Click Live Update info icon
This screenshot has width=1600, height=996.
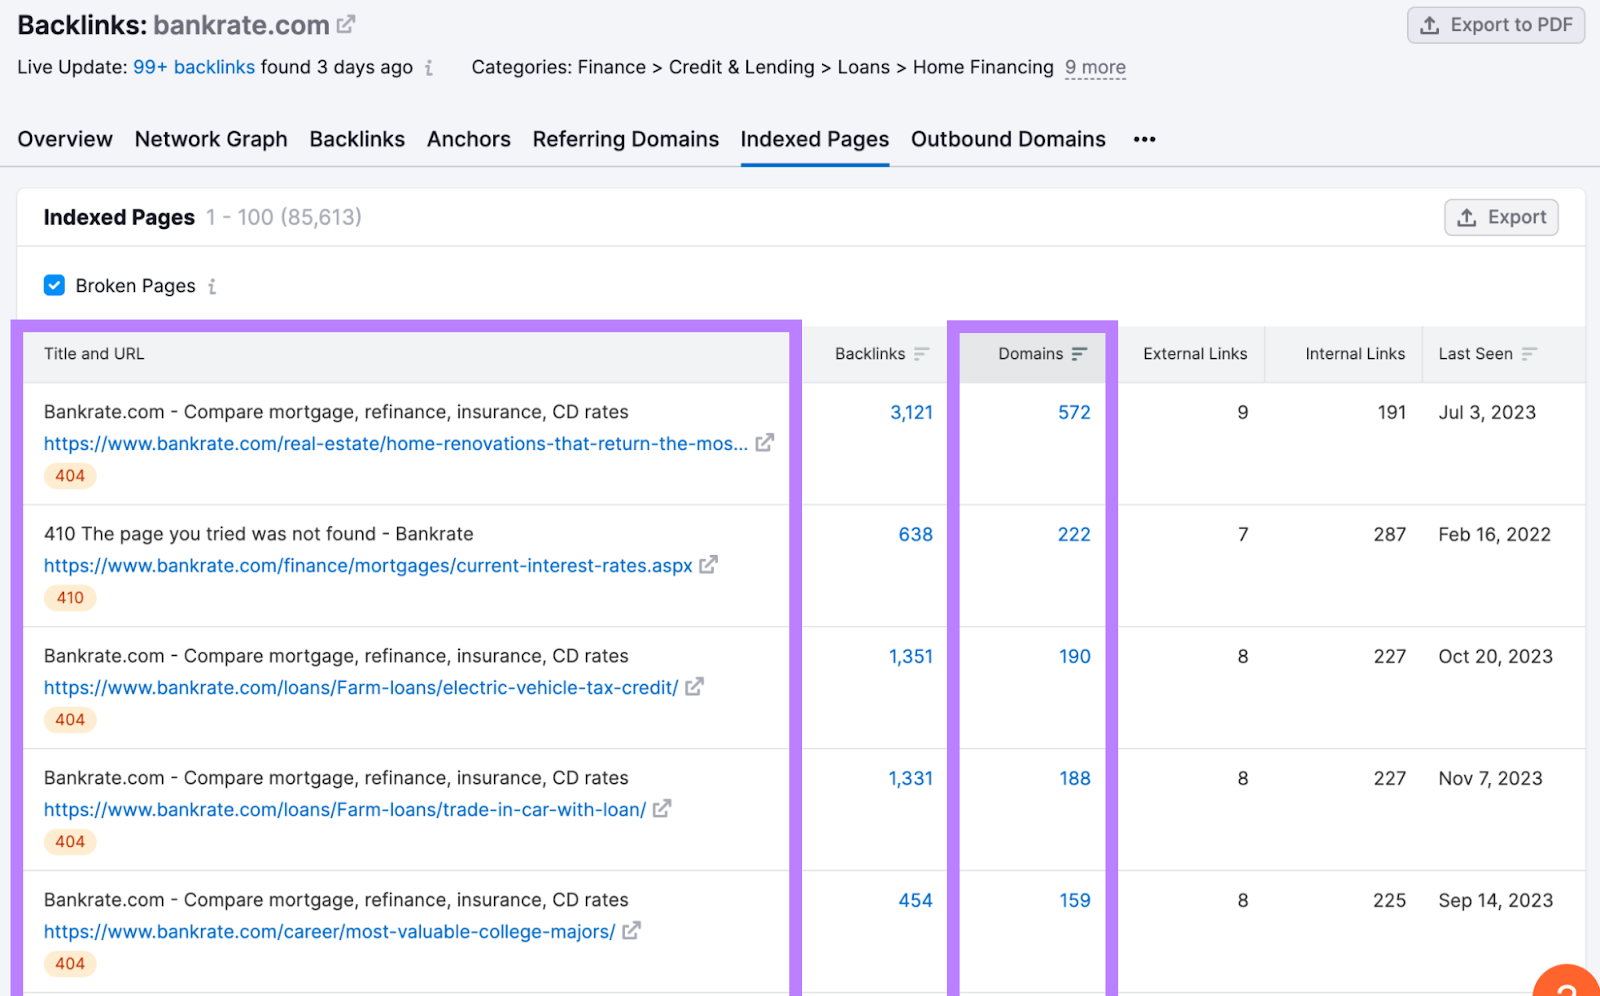(429, 68)
